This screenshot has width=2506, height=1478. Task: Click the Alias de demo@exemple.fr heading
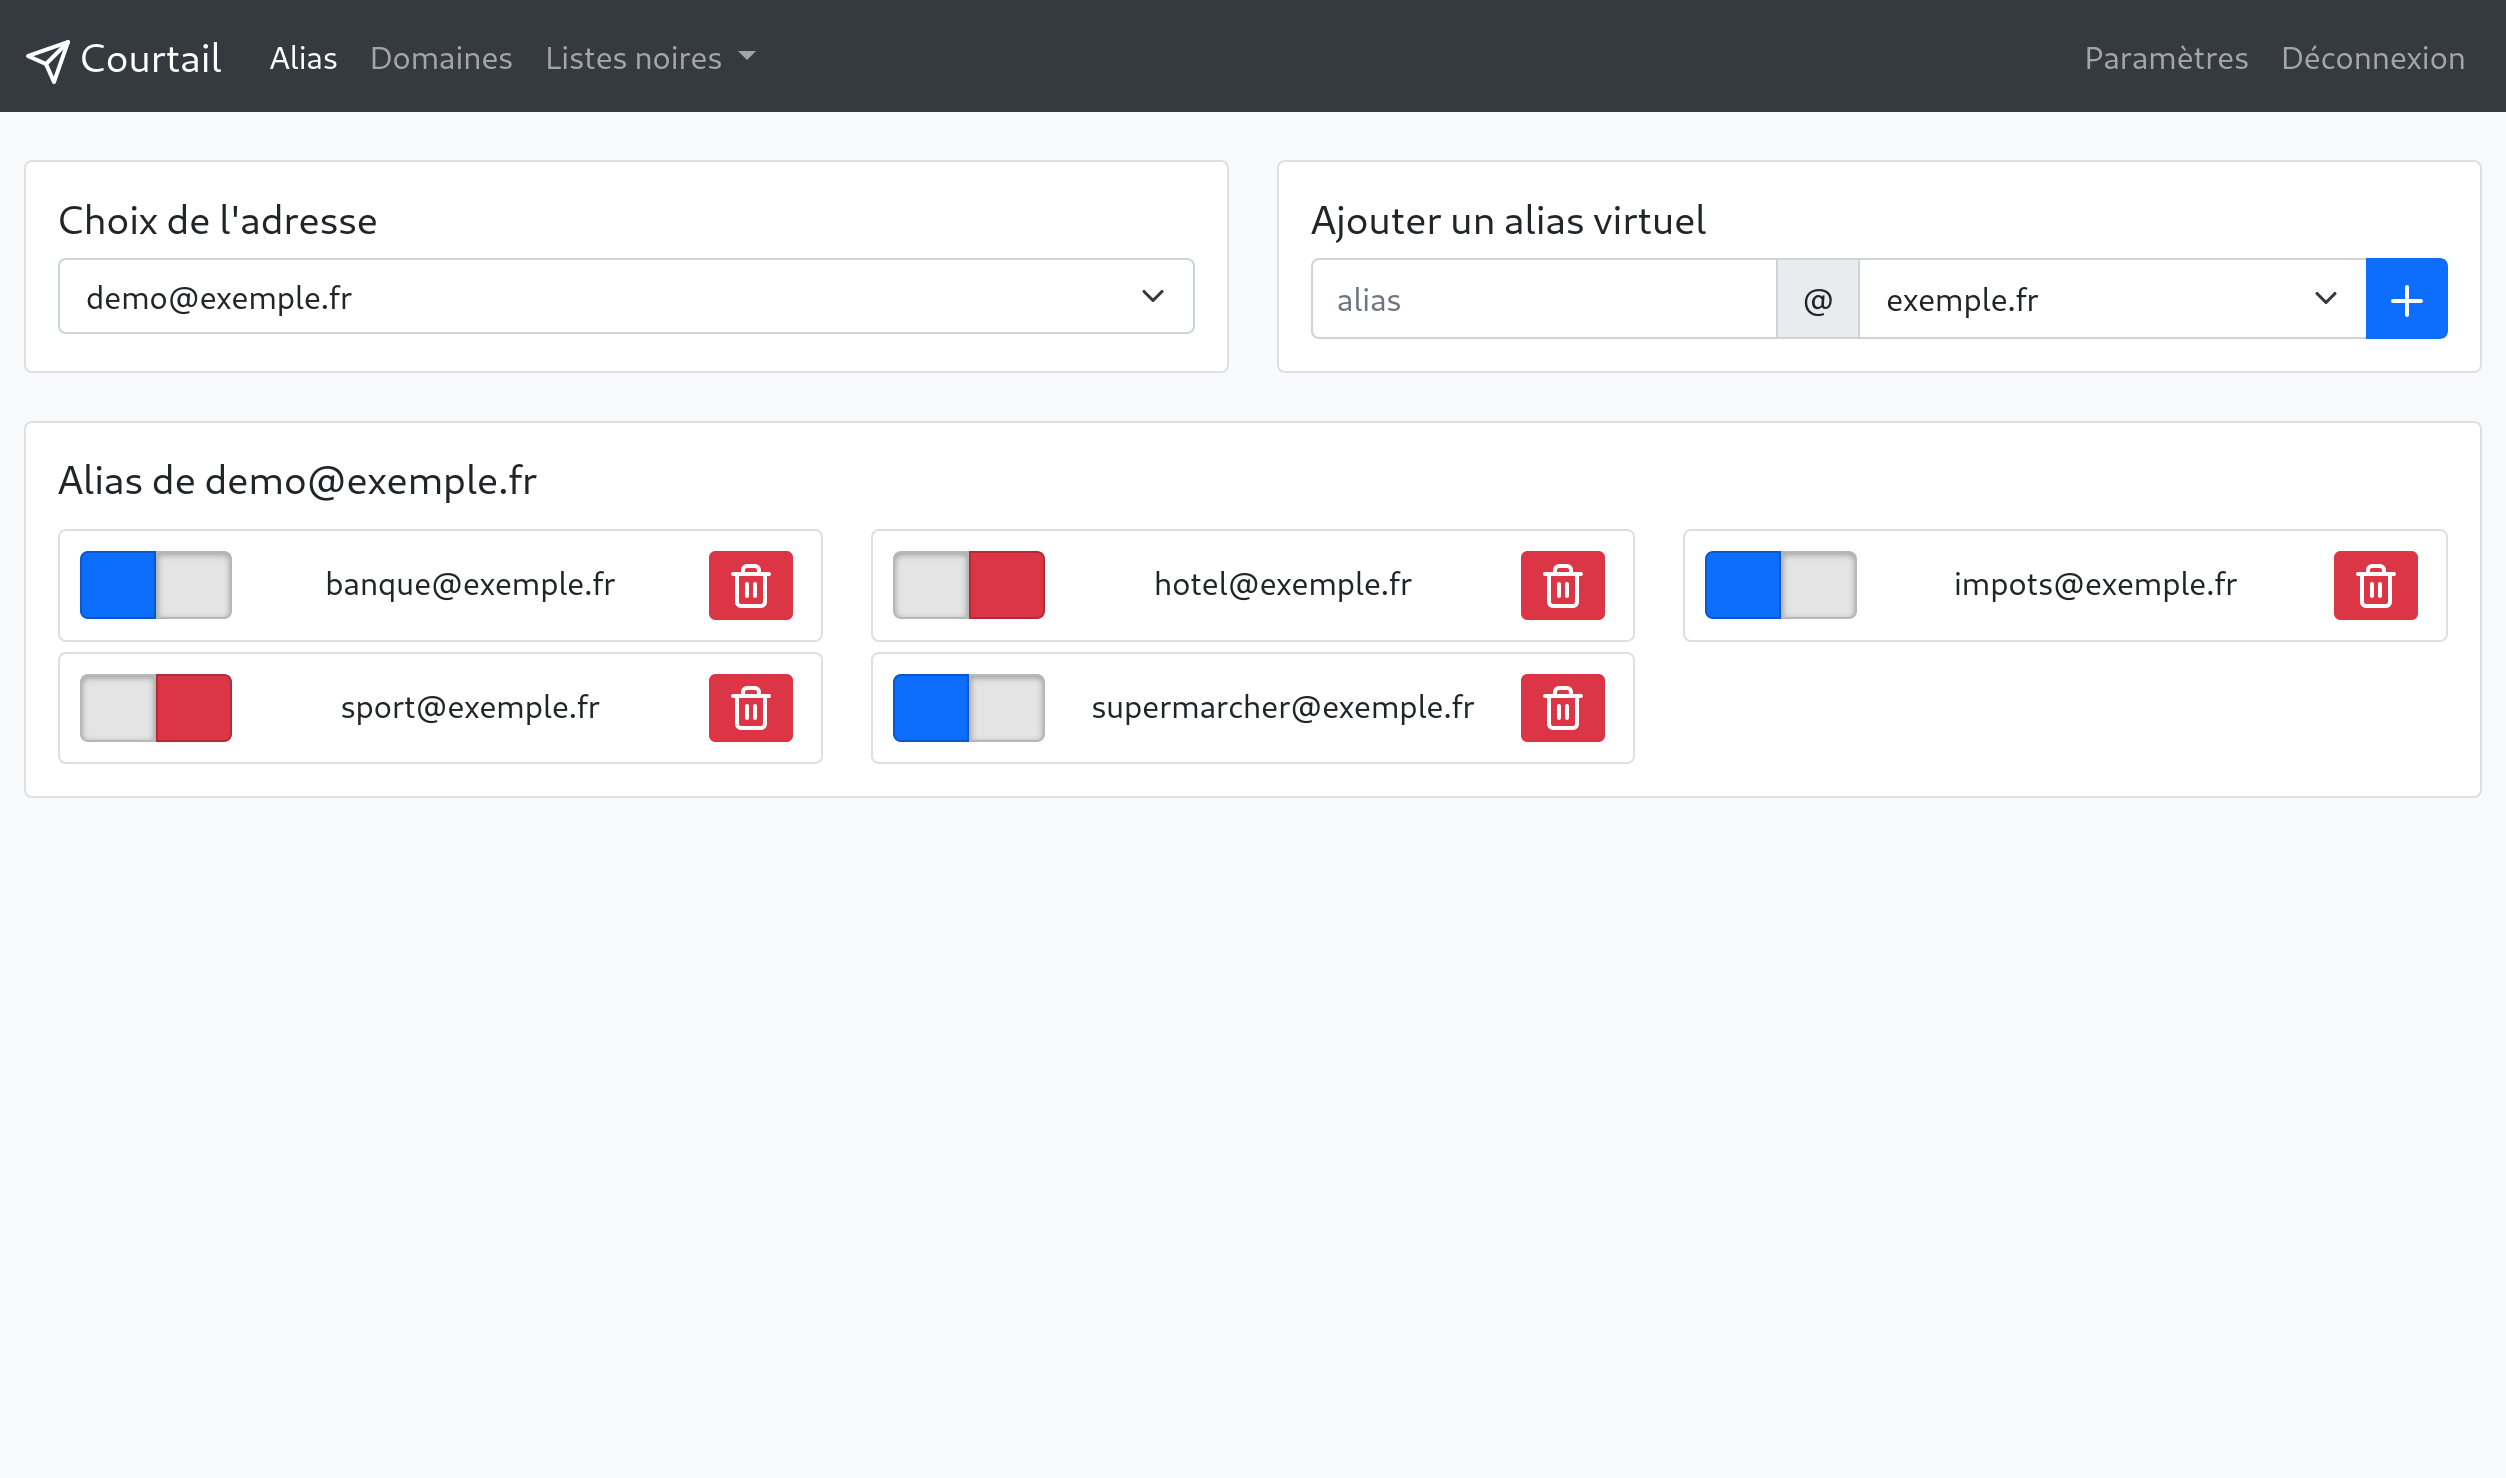click(x=297, y=481)
